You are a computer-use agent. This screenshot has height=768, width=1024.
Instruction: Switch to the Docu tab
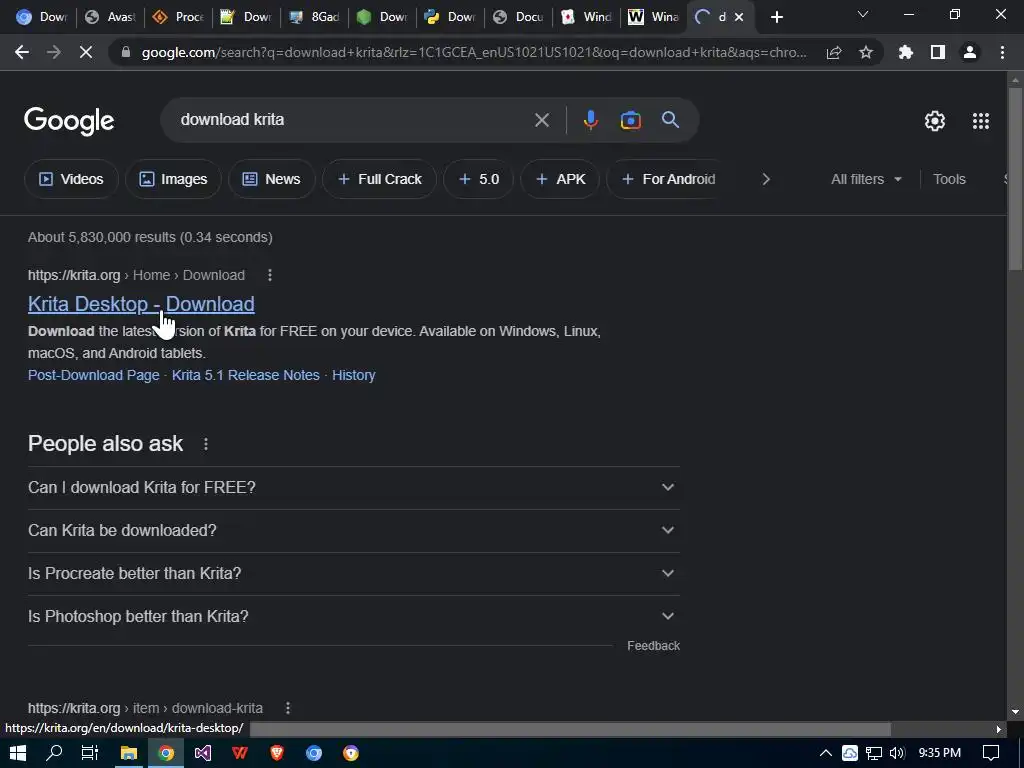pos(519,17)
